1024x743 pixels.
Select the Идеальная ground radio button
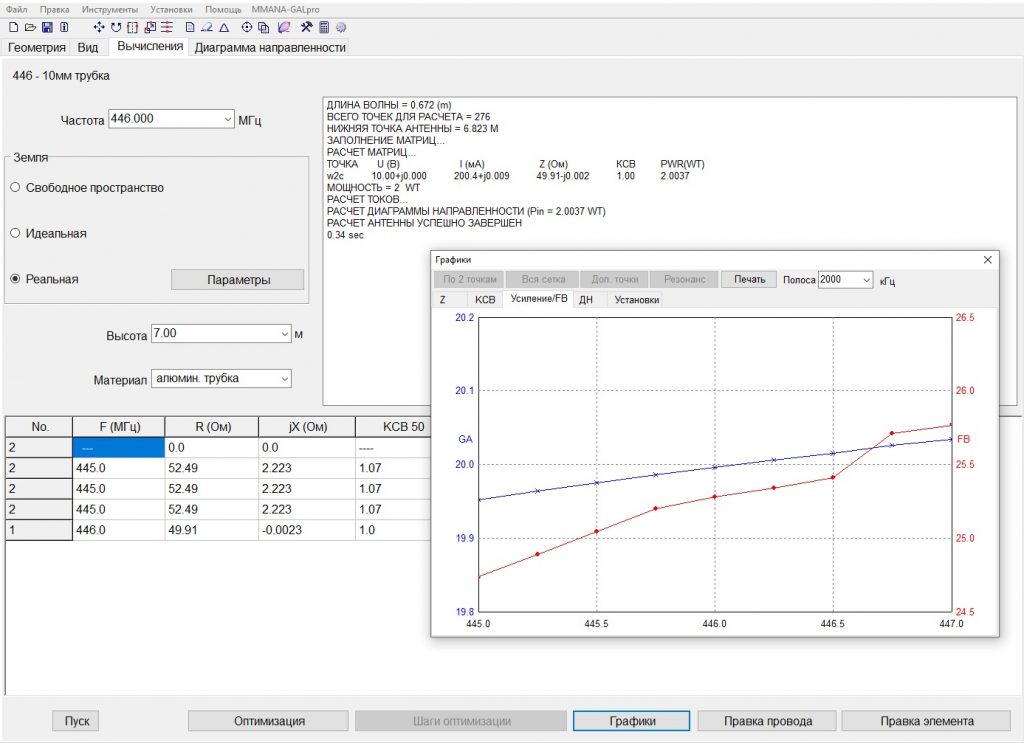pos(15,233)
